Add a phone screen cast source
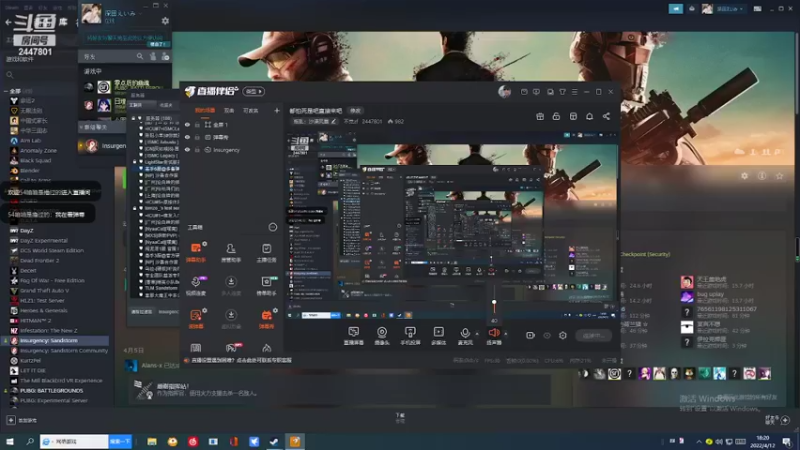 (x=410, y=336)
